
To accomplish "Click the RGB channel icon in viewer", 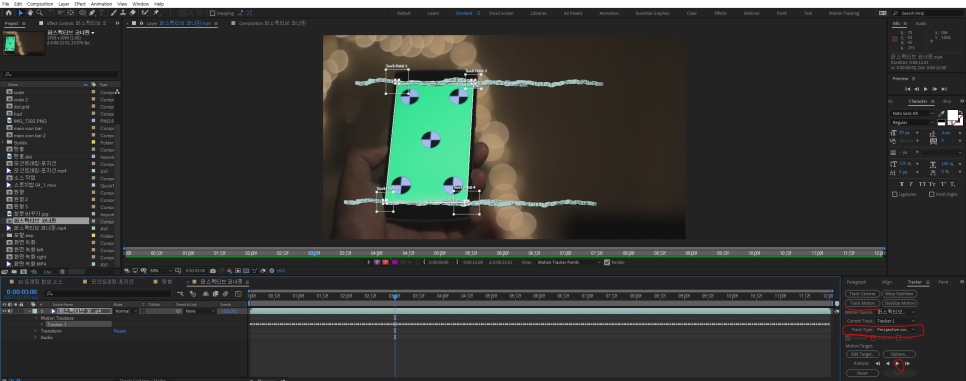I will 229,271.
